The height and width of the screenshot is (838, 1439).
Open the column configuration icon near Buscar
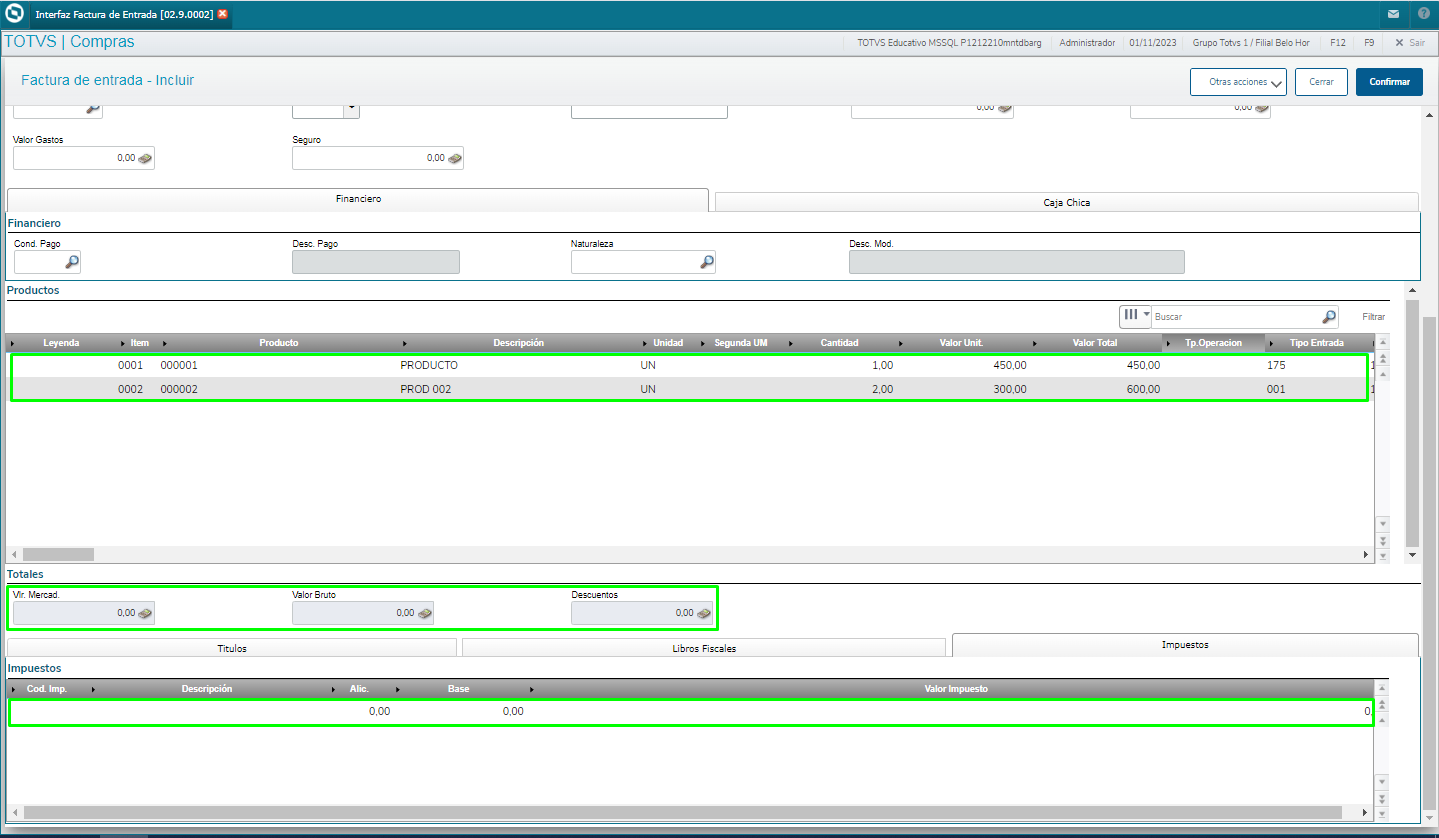pos(1135,316)
